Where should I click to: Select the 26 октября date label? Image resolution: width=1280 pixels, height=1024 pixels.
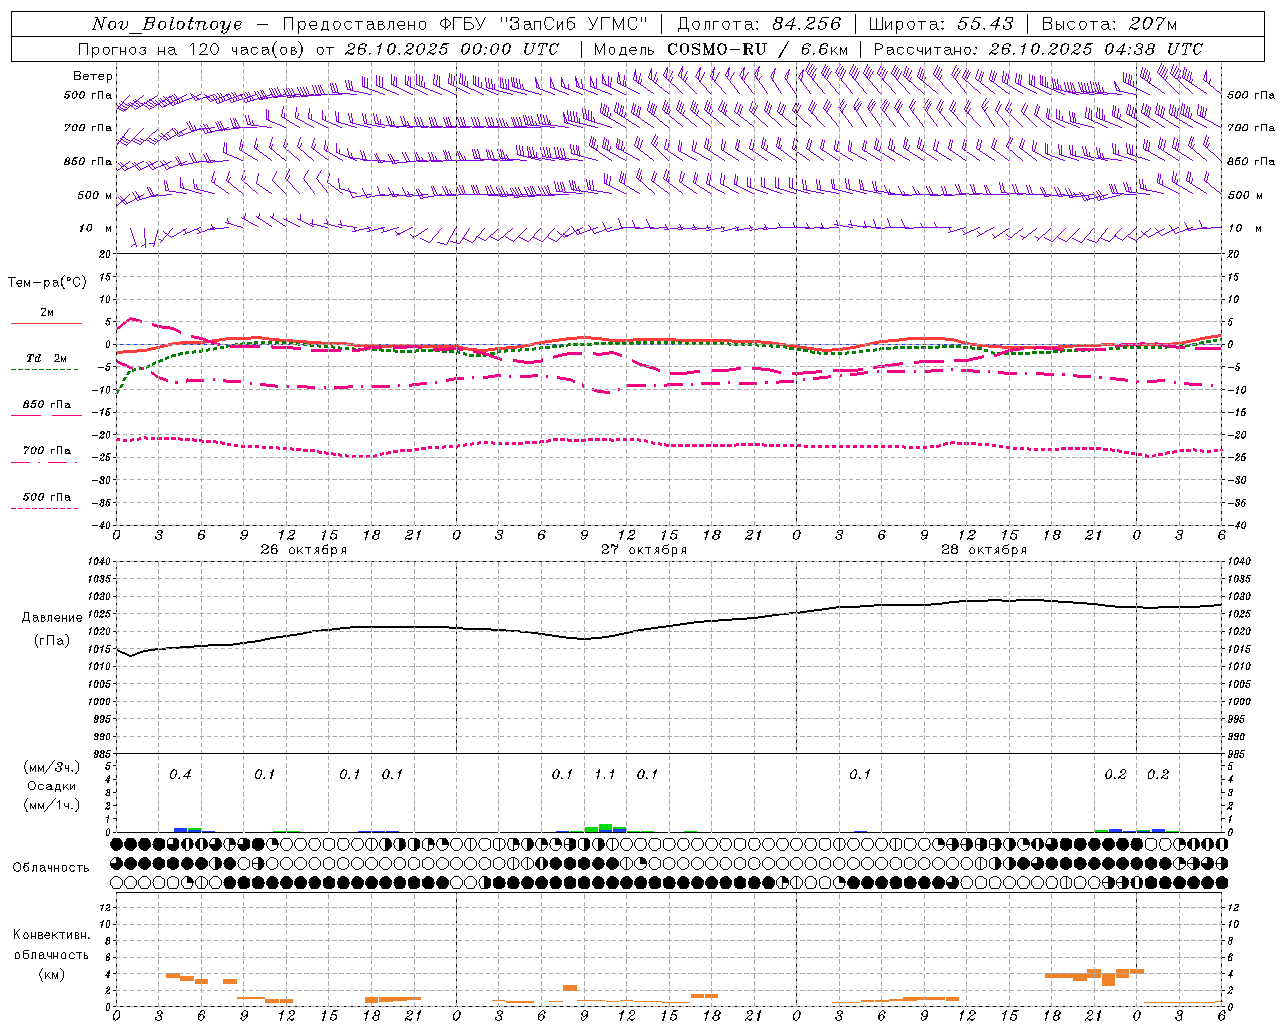click(303, 550)
